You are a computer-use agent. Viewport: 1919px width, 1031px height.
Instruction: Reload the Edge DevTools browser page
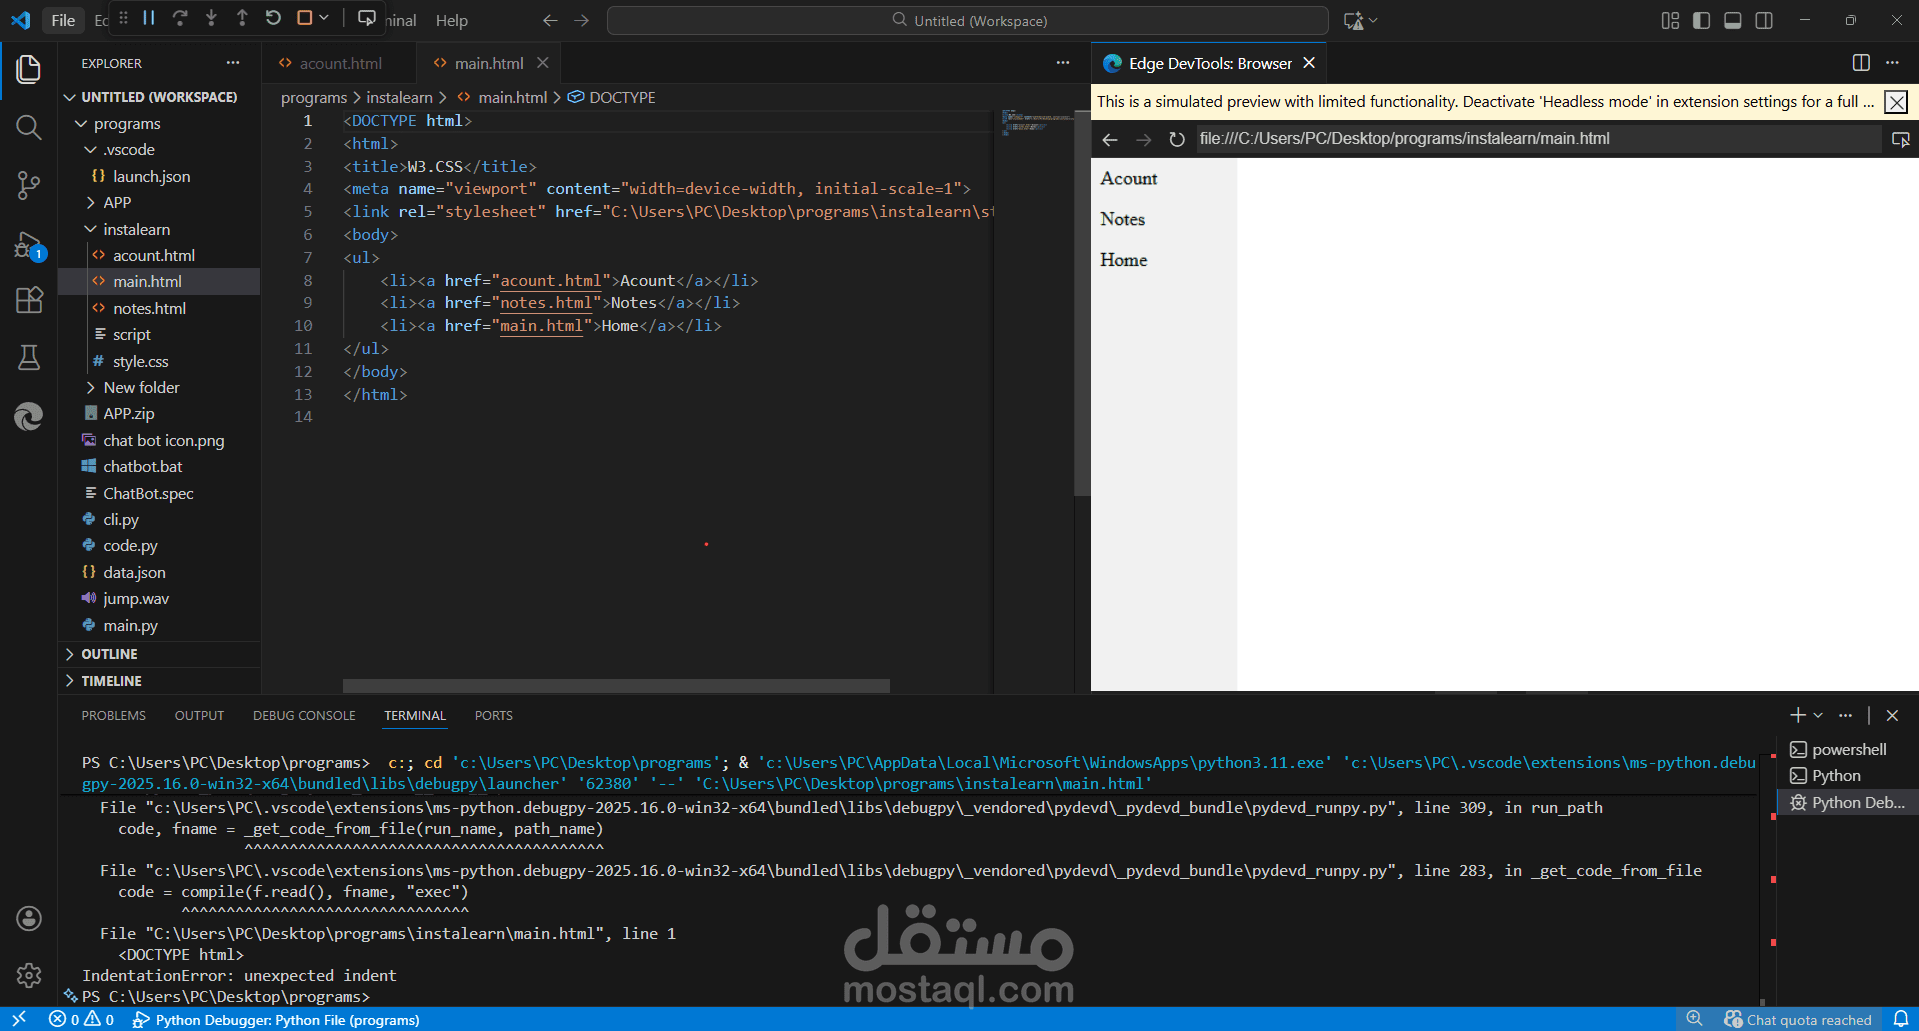(1177, 139)
